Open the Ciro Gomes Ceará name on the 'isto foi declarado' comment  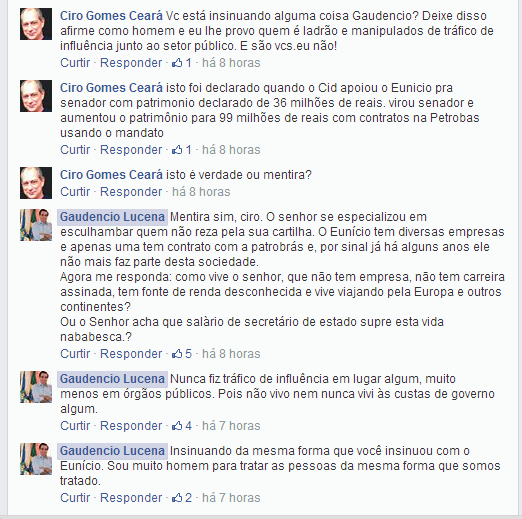111,88
